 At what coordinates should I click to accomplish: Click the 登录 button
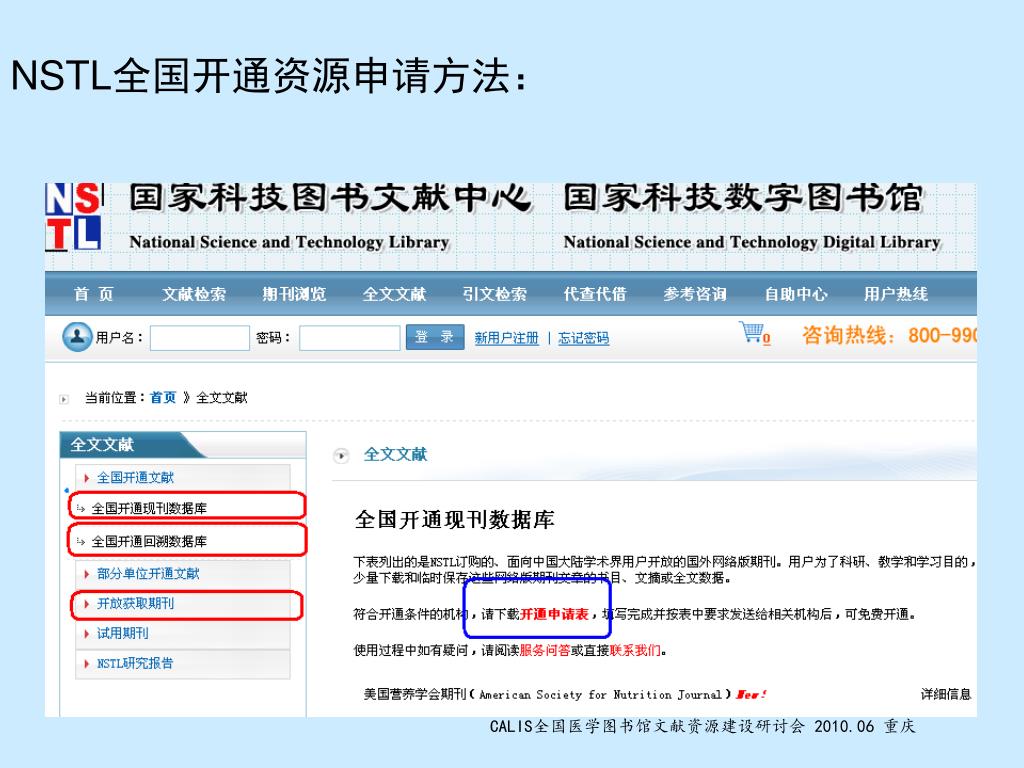435,337
